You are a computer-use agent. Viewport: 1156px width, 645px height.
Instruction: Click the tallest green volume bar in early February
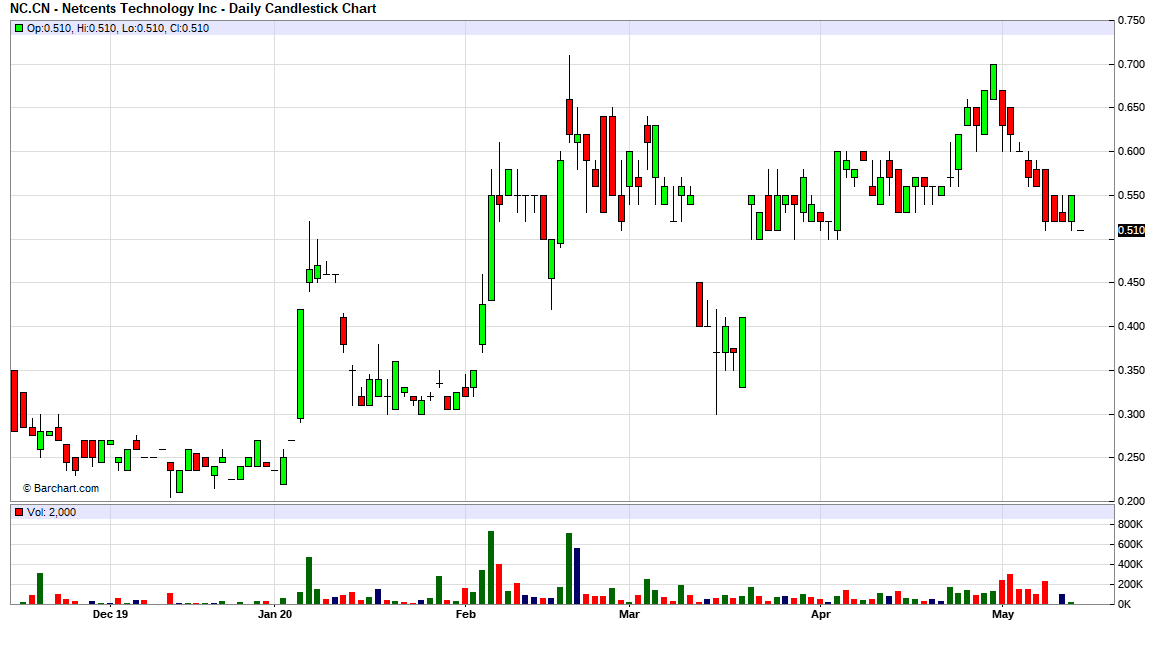[x=491, y=568]
